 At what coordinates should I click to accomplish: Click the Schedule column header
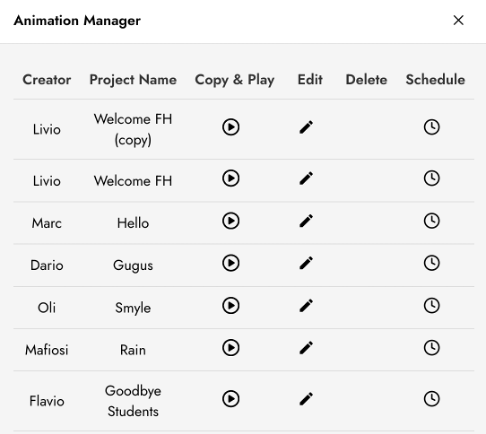435,80
